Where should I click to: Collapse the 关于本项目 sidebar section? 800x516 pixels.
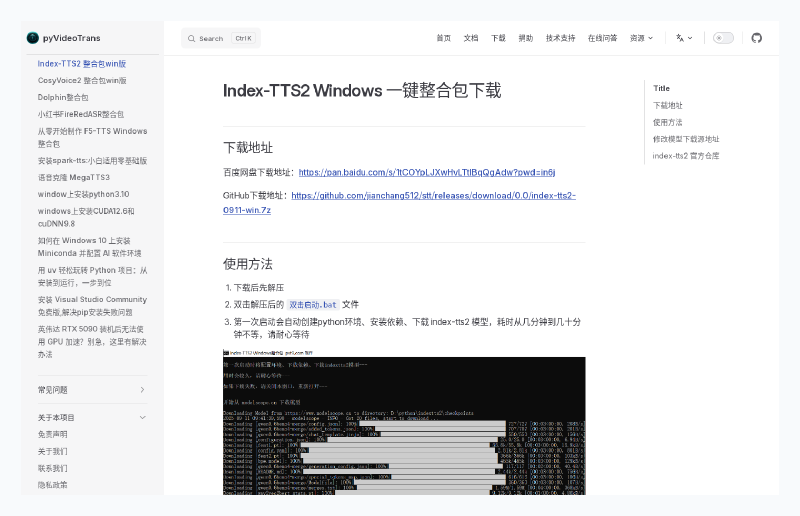[142, 417]
